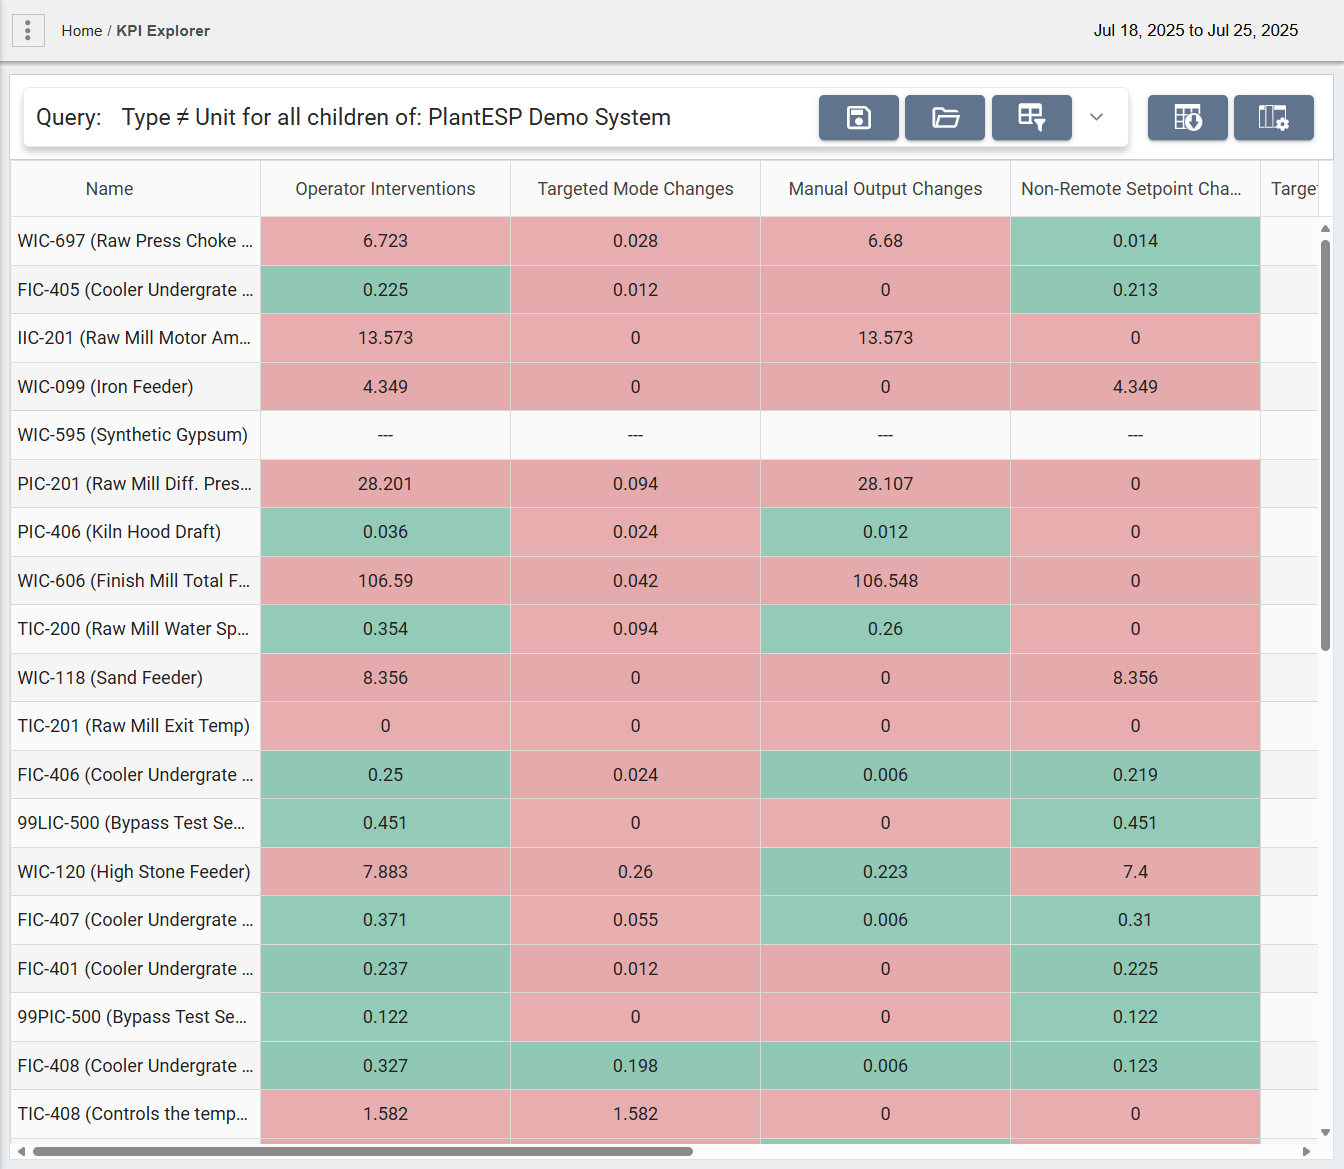Select WIC-099 (Iron Feeder) row name
1344x1169 pixels.
[x=136, y=387]
